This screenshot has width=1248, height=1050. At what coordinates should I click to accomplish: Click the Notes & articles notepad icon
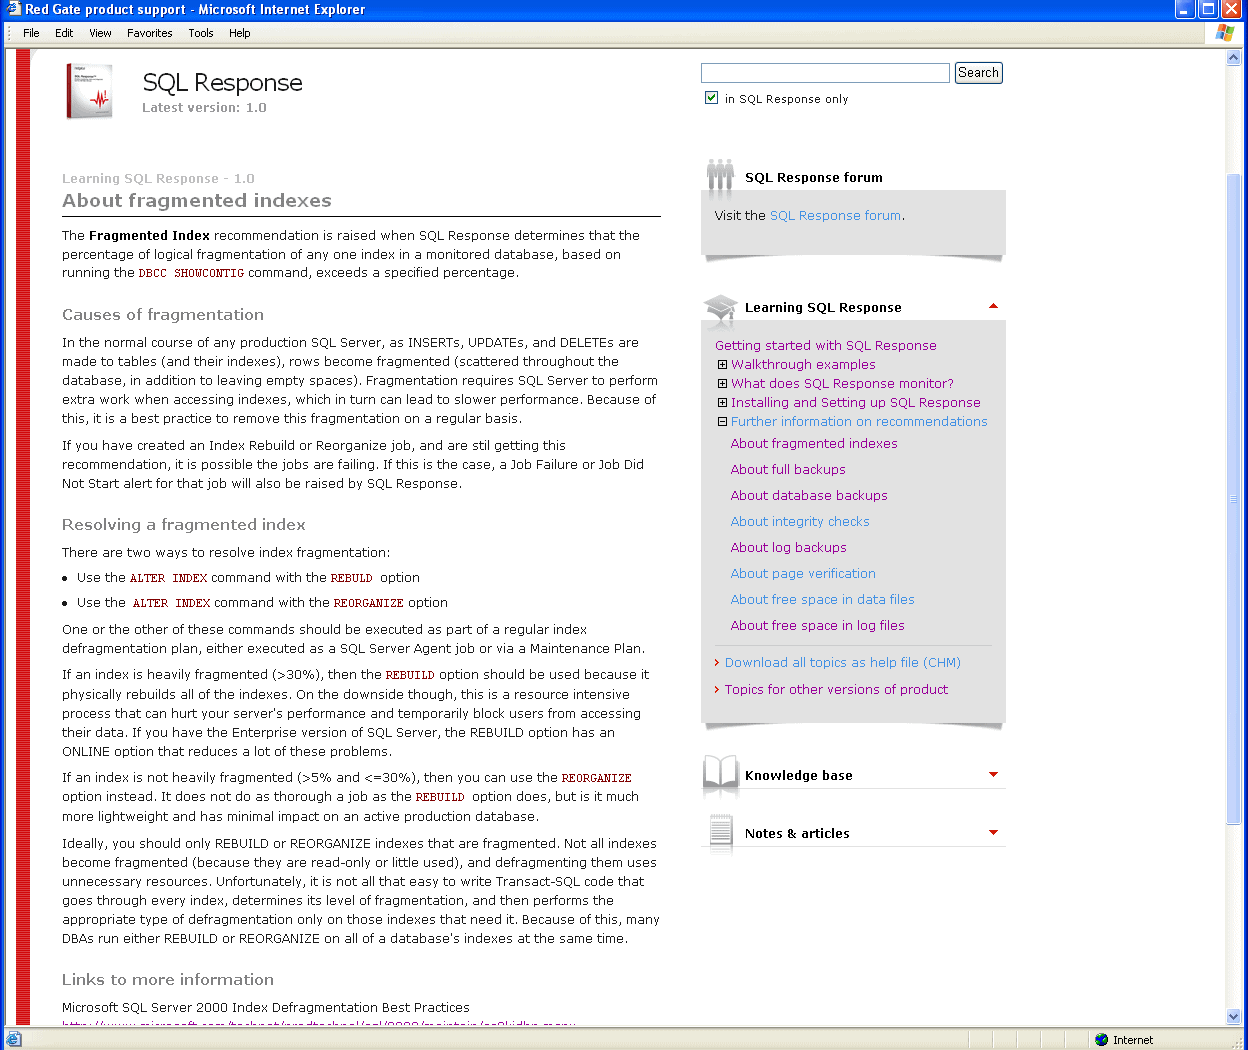point(721,832)
